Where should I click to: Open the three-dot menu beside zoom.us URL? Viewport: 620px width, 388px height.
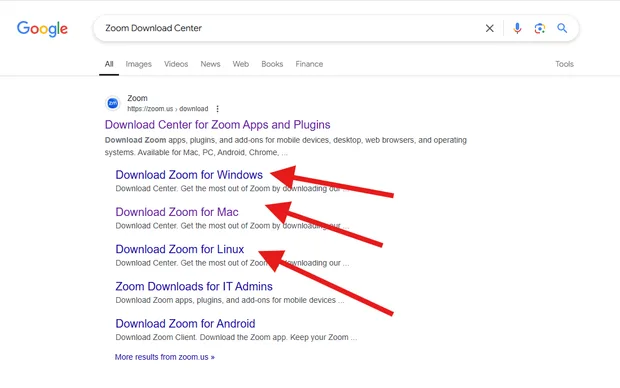(x=217, y=109)
